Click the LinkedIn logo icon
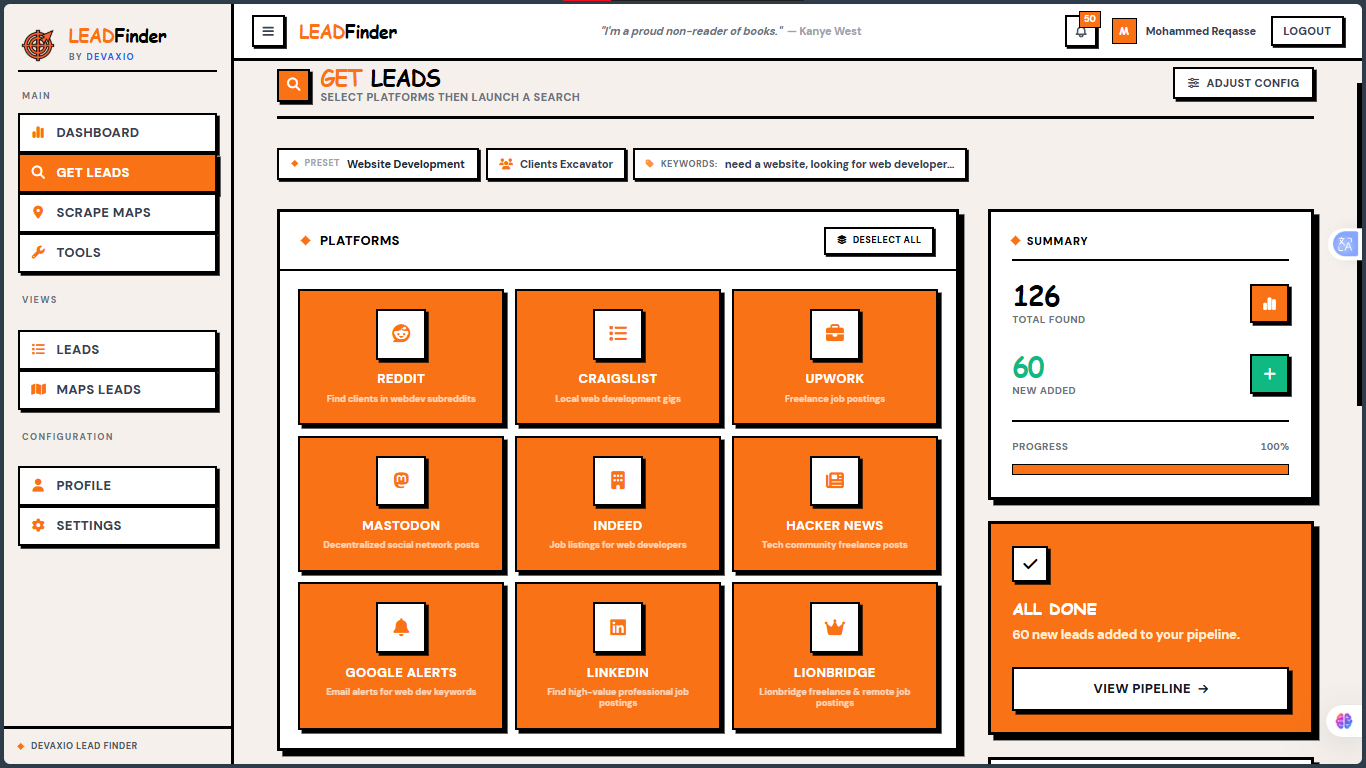This screenshot has width=1366, height=768. (x=618, y=628)
